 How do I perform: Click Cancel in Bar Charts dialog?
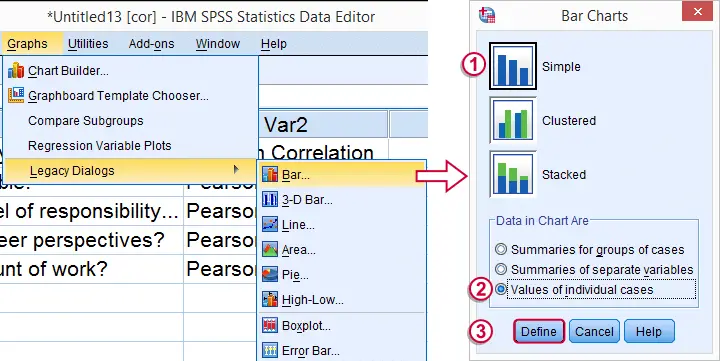tap(594, 331)
